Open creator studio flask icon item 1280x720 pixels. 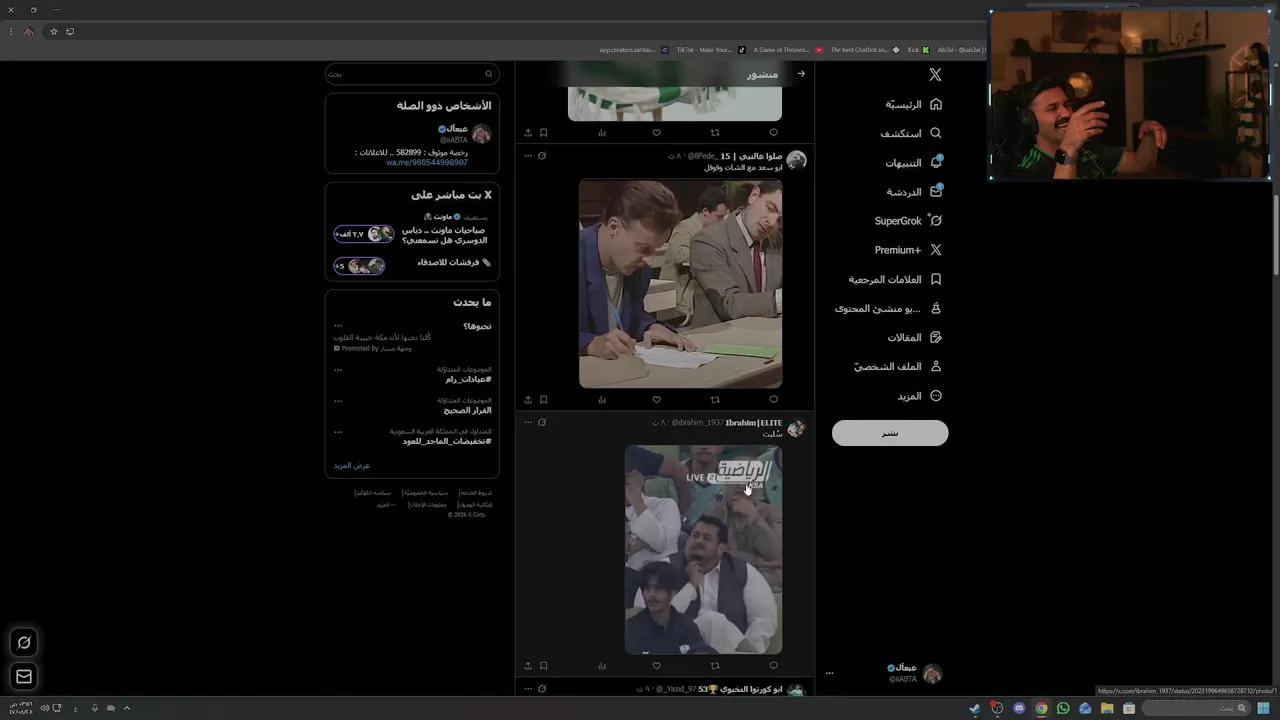(889, 308)
